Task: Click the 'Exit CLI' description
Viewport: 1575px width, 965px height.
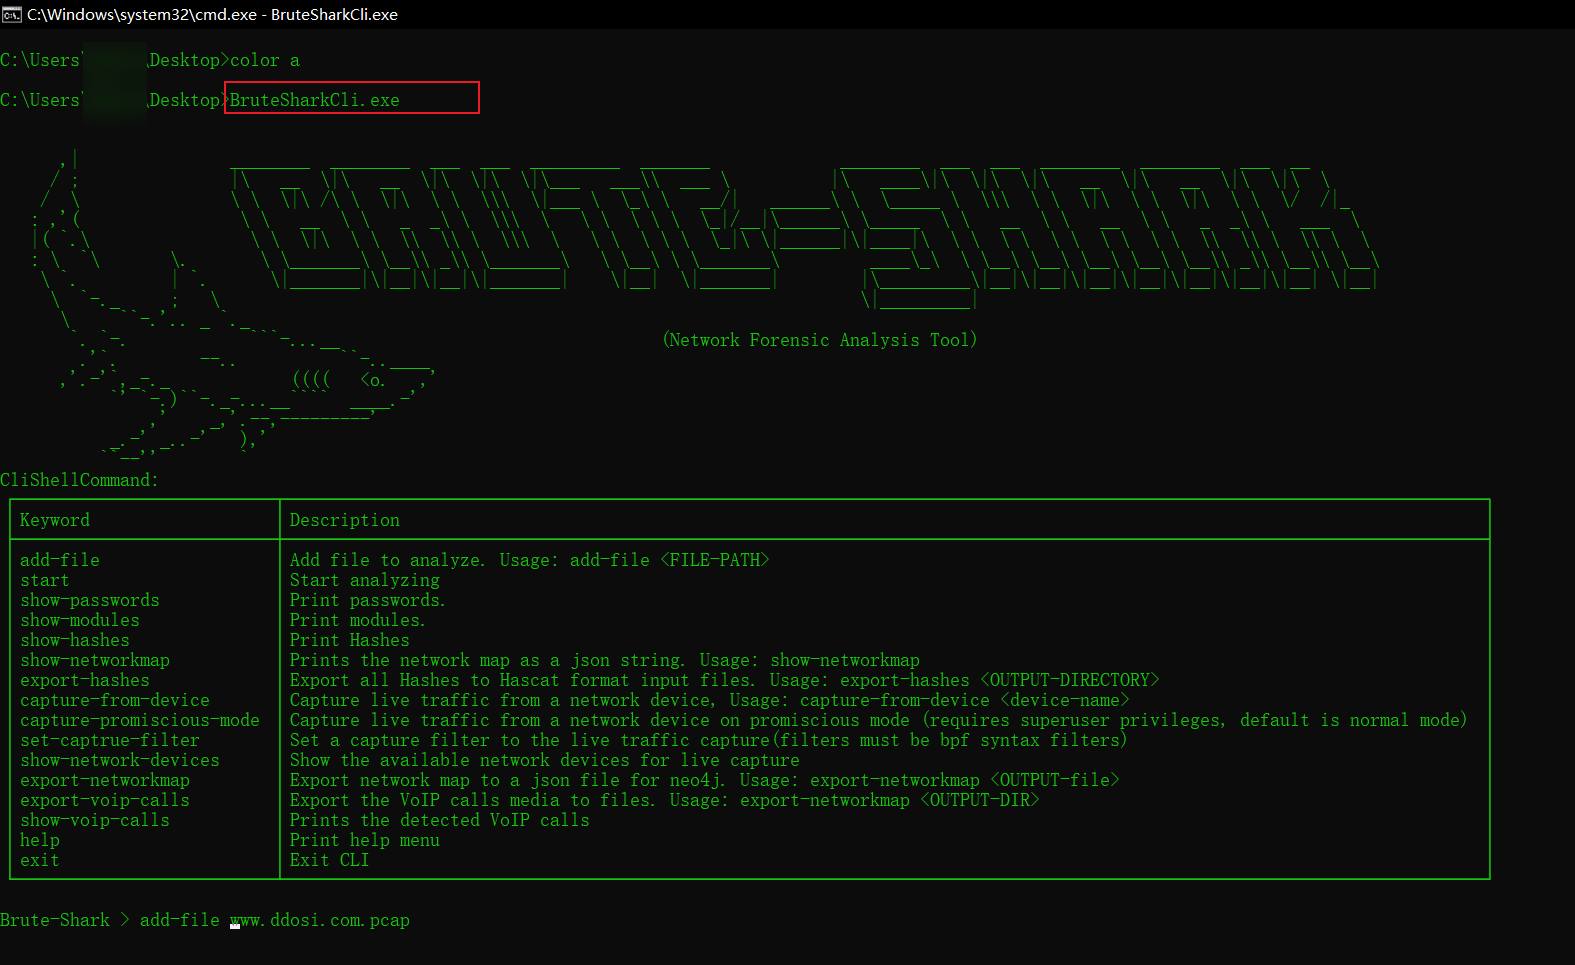Action: 330,860
